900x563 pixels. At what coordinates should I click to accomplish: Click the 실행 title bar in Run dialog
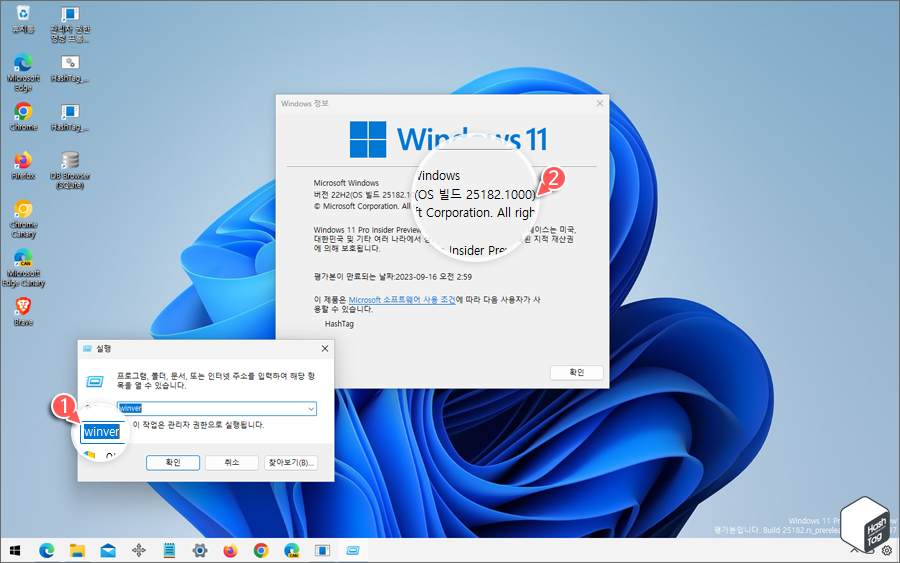pyautogui.click(x=103, y=348)
